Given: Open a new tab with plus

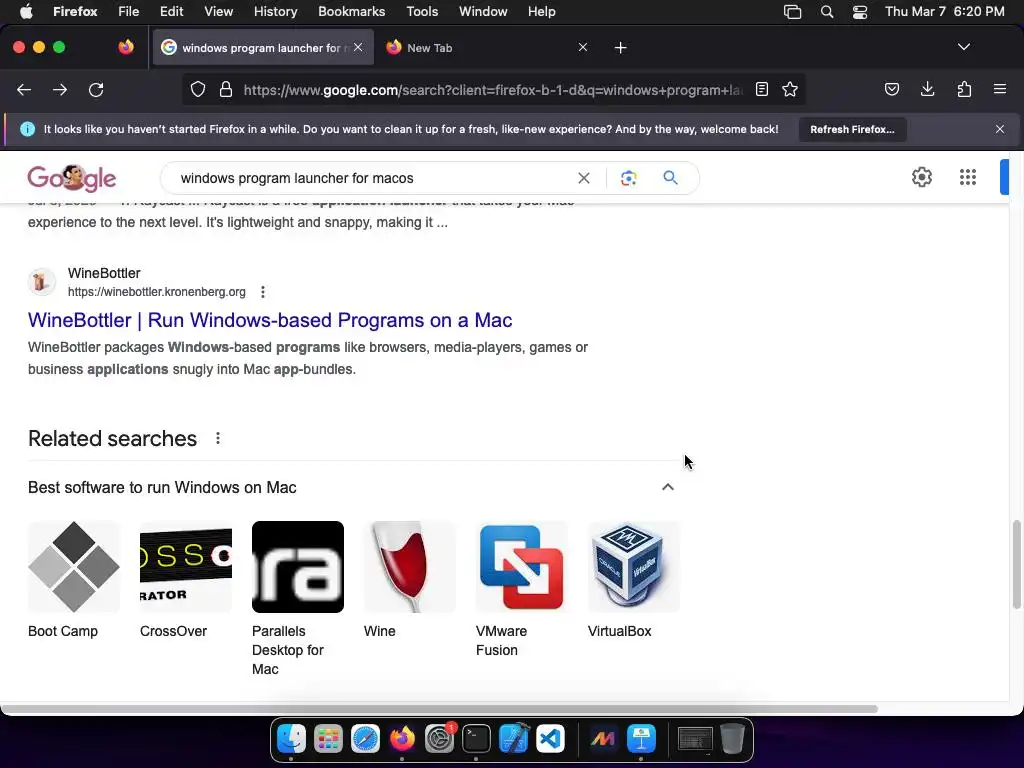Looking at the screenshot, I should tap(620, 48).
